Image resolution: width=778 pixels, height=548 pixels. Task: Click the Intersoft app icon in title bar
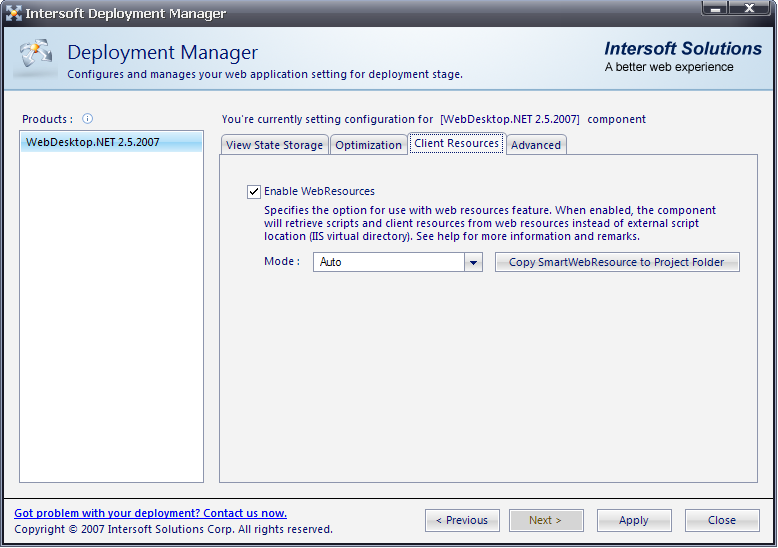coord(14,14)
